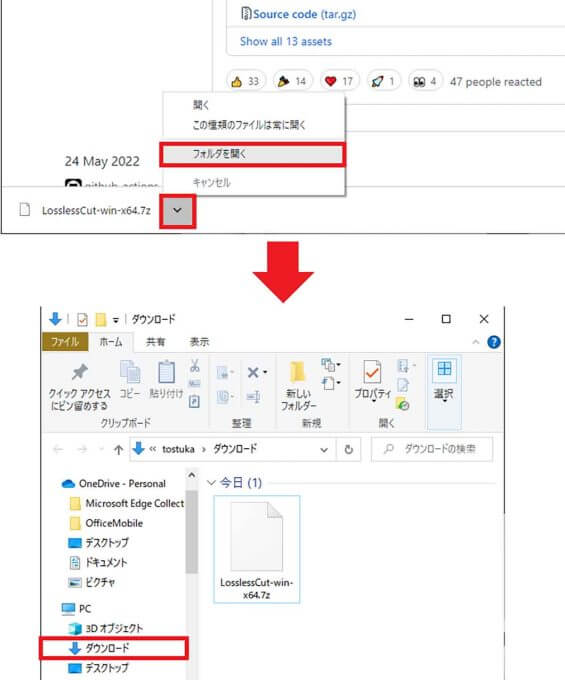Select ダウンロード under PC in navigation pane
The width and height of the screenshot is (565, 680).
click(x=114, y=648)
